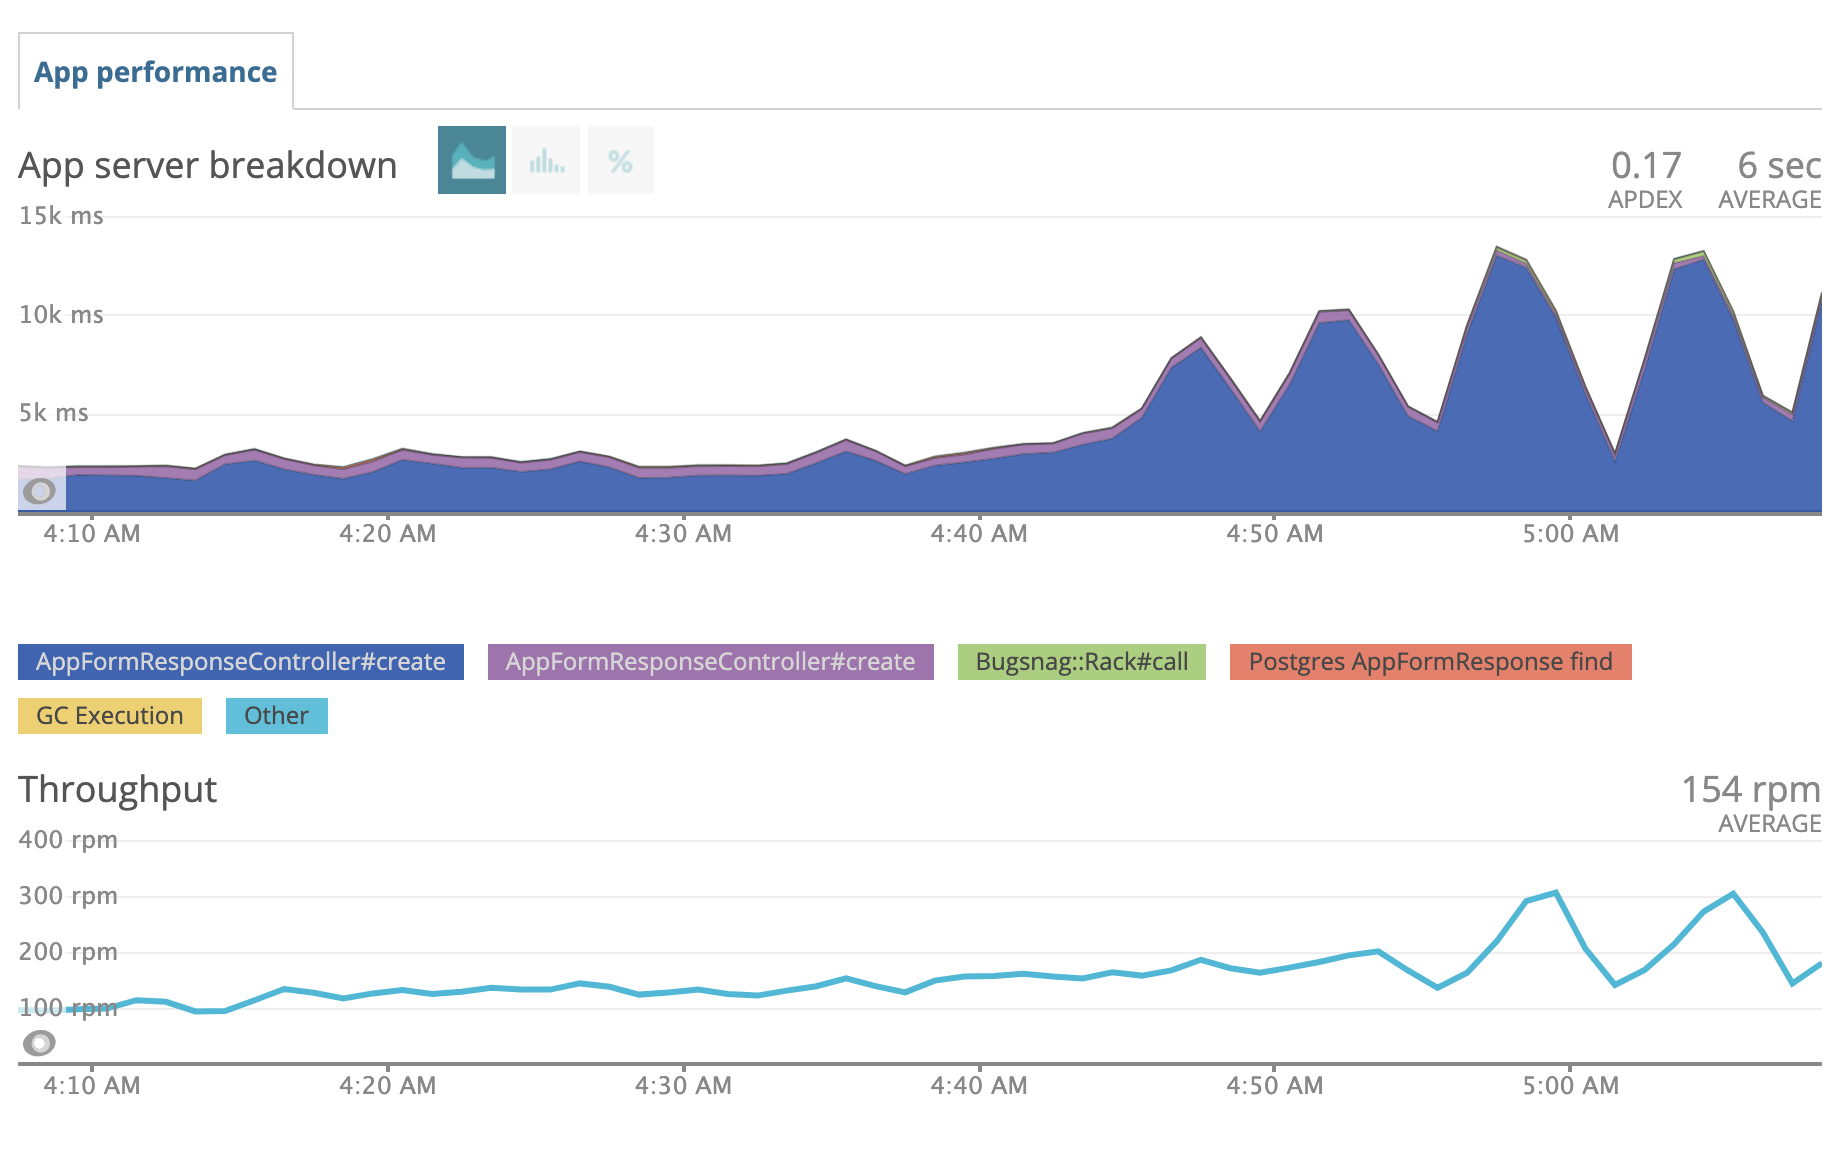
Task: Click the Throughput chart heading
Action: tap(118, 790)
